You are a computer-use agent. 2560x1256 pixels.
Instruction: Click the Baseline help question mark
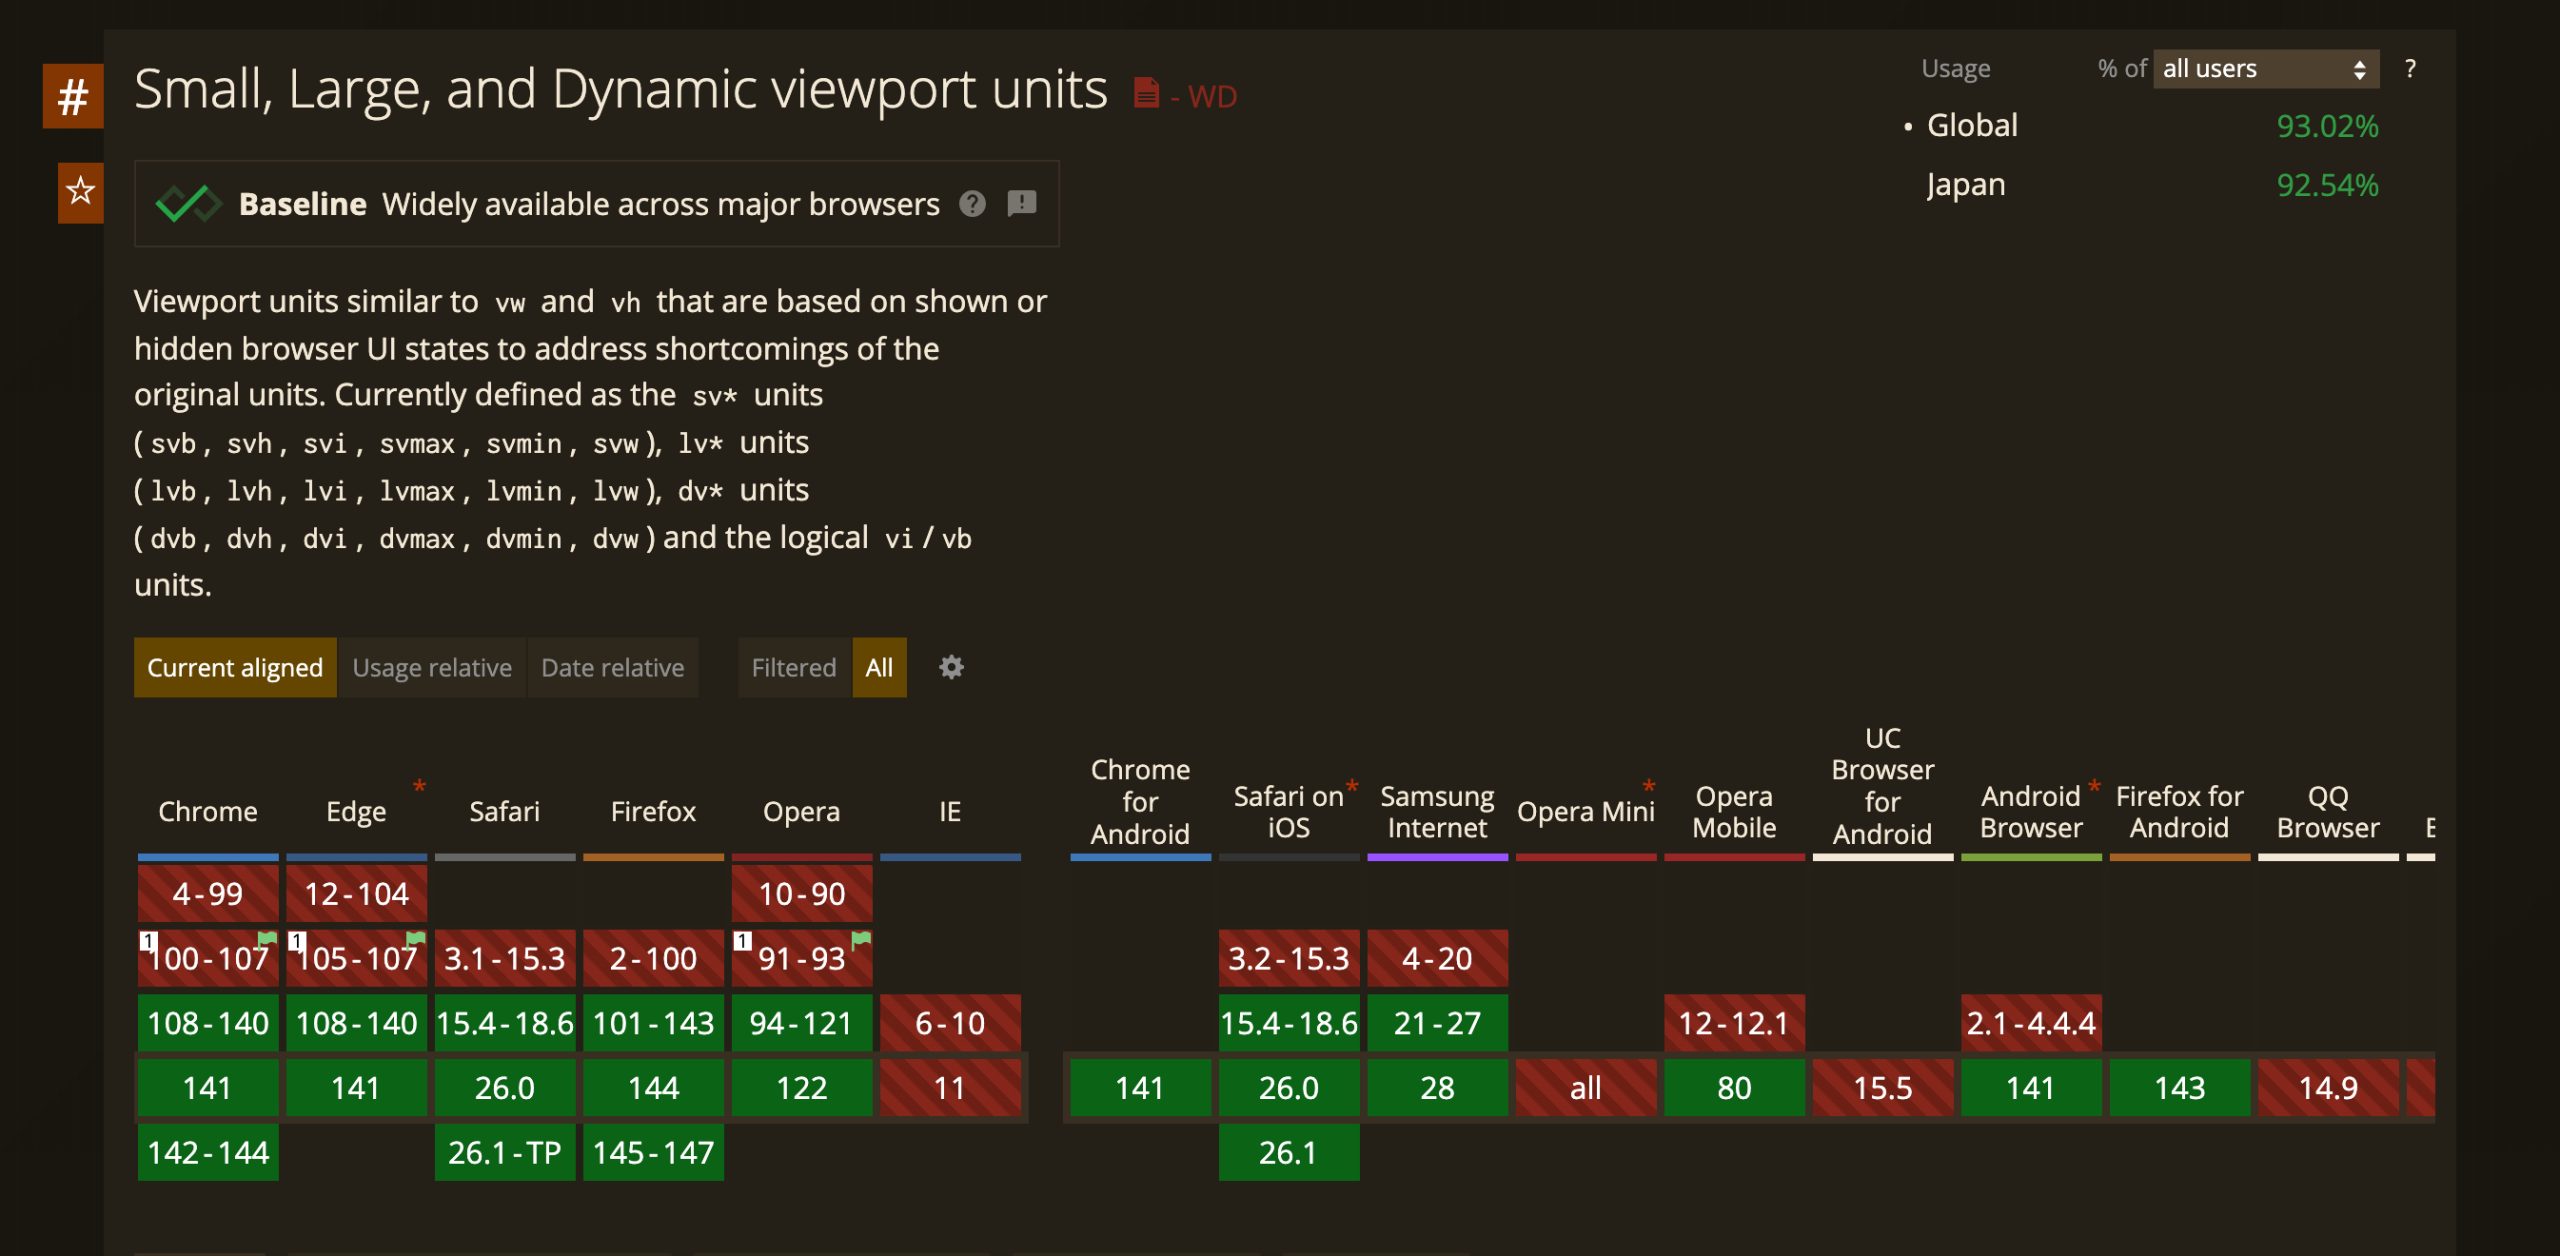972,204
